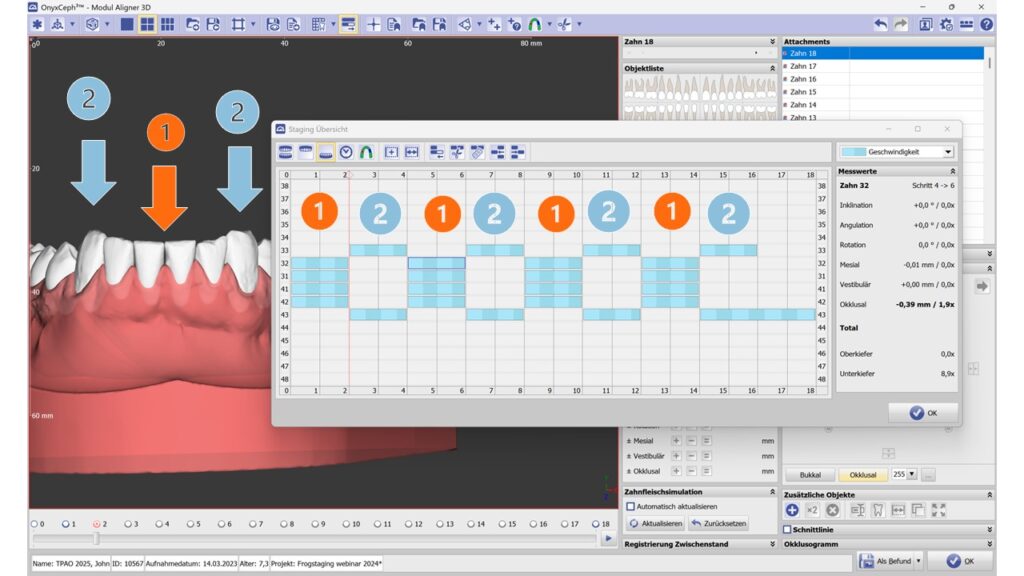Switch to the Bukkal view tab
Image resolution: width=1024 pixels, height=576 pixels.
(809, 475)
